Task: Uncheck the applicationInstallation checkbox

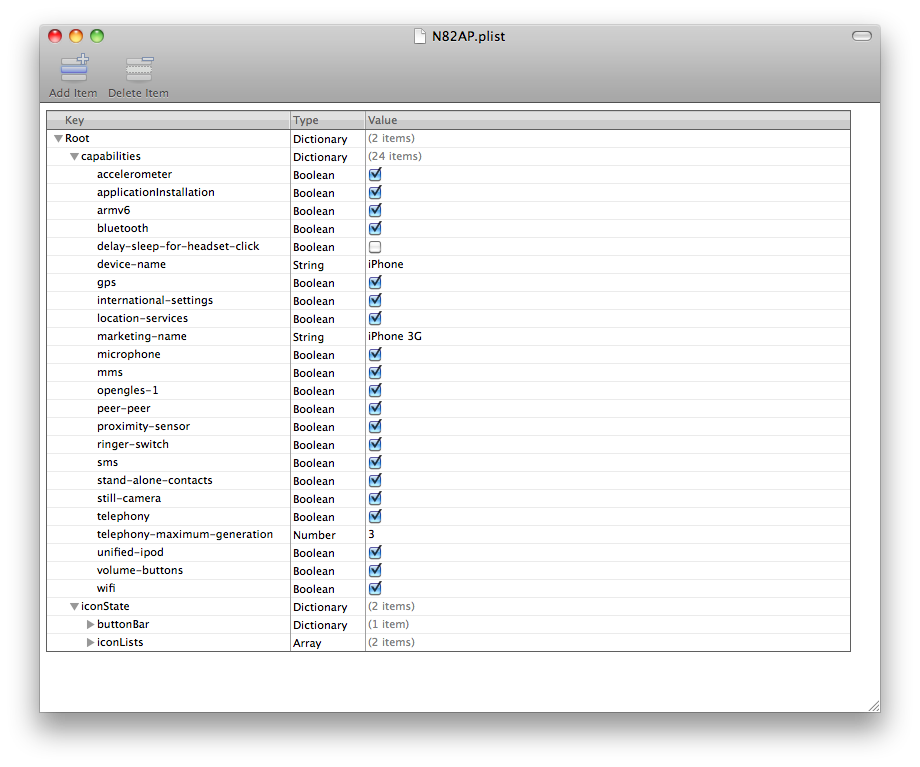Action: point(375,192)
